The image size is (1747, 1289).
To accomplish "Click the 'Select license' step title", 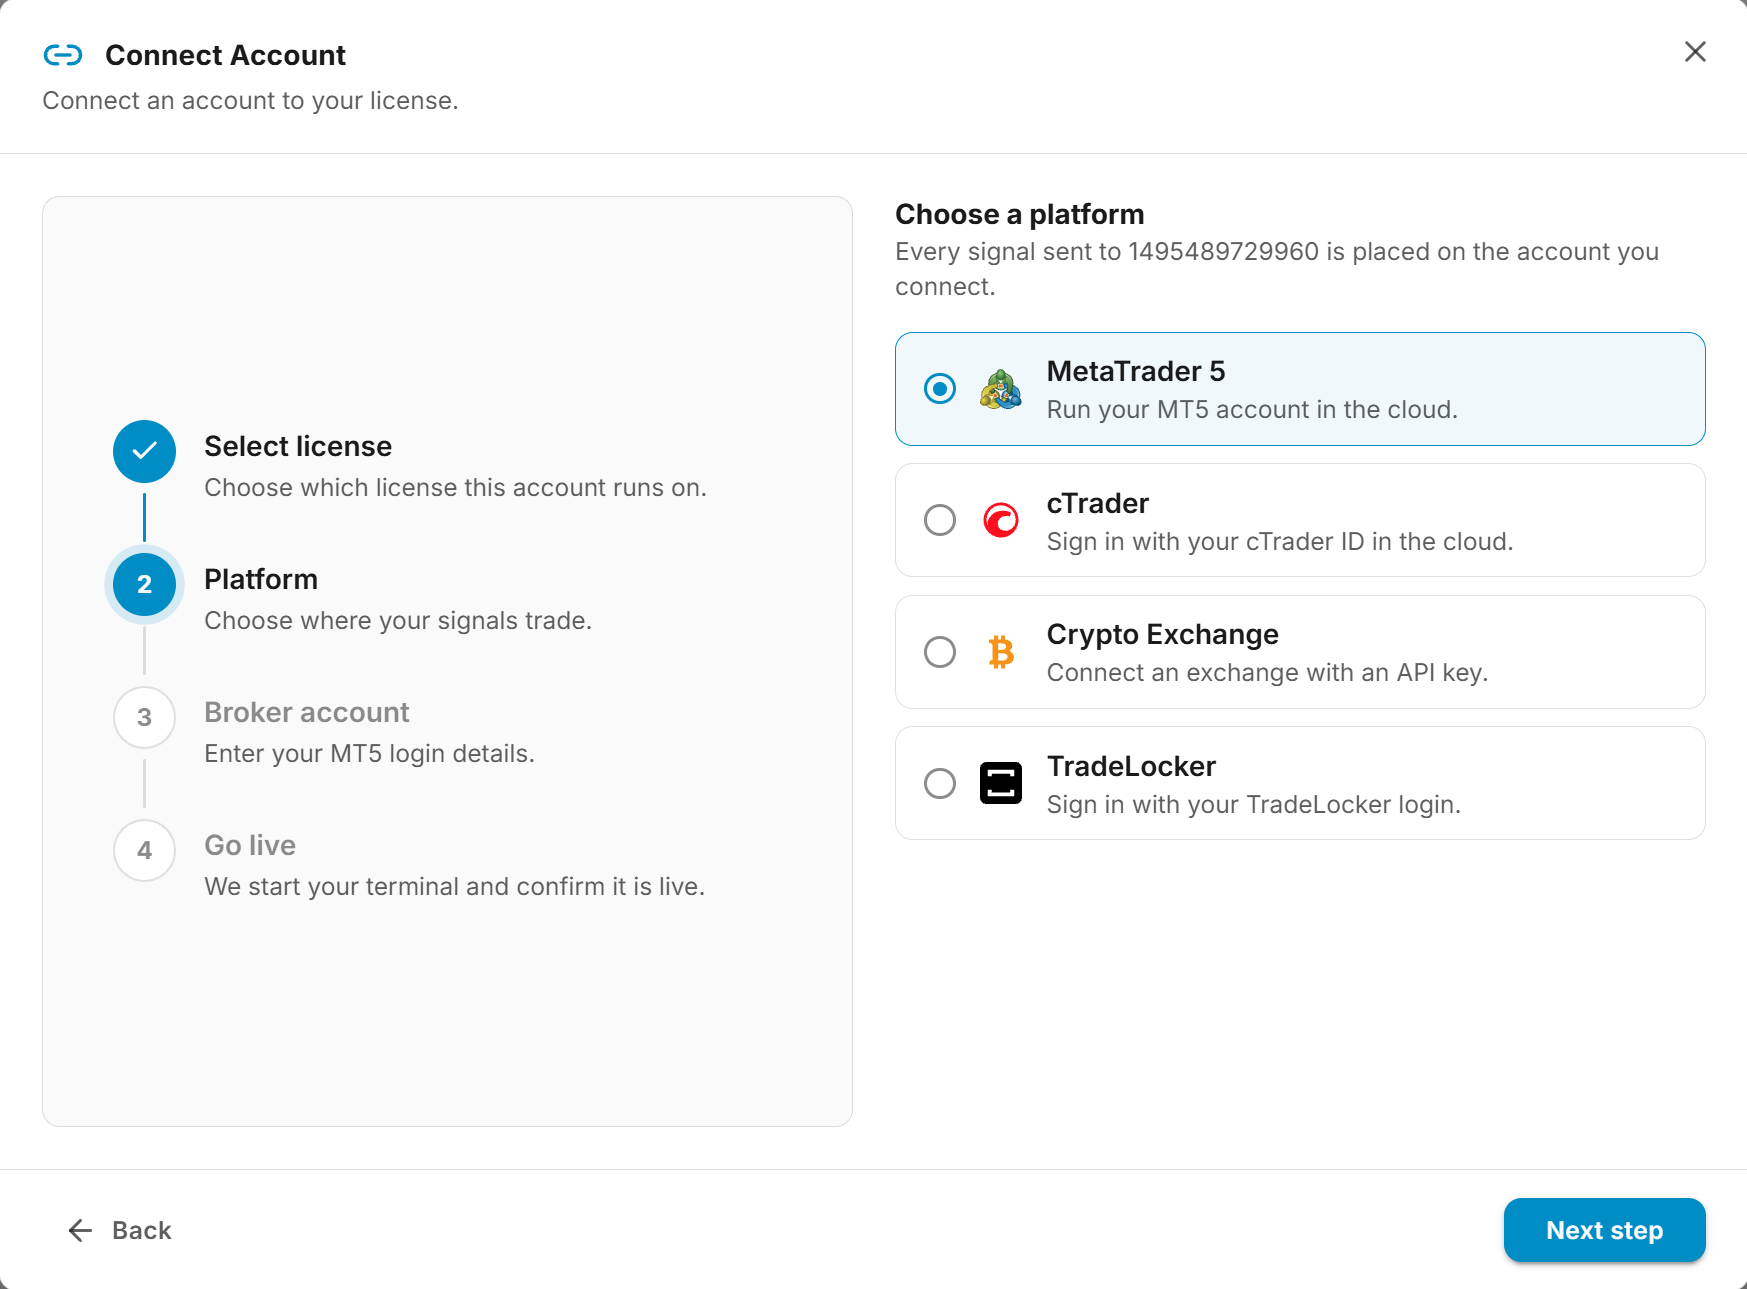I will [x=298, y=446].
